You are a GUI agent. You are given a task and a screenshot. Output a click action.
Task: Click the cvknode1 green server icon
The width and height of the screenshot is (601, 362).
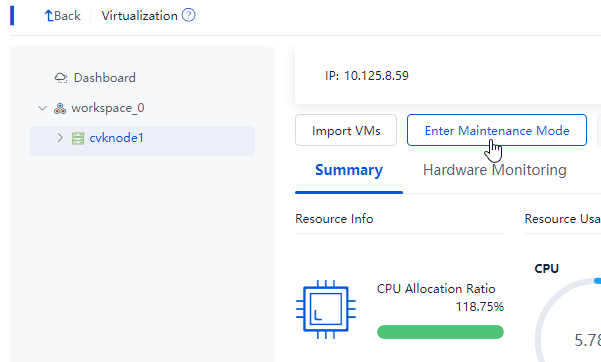[x=78, y=138]
